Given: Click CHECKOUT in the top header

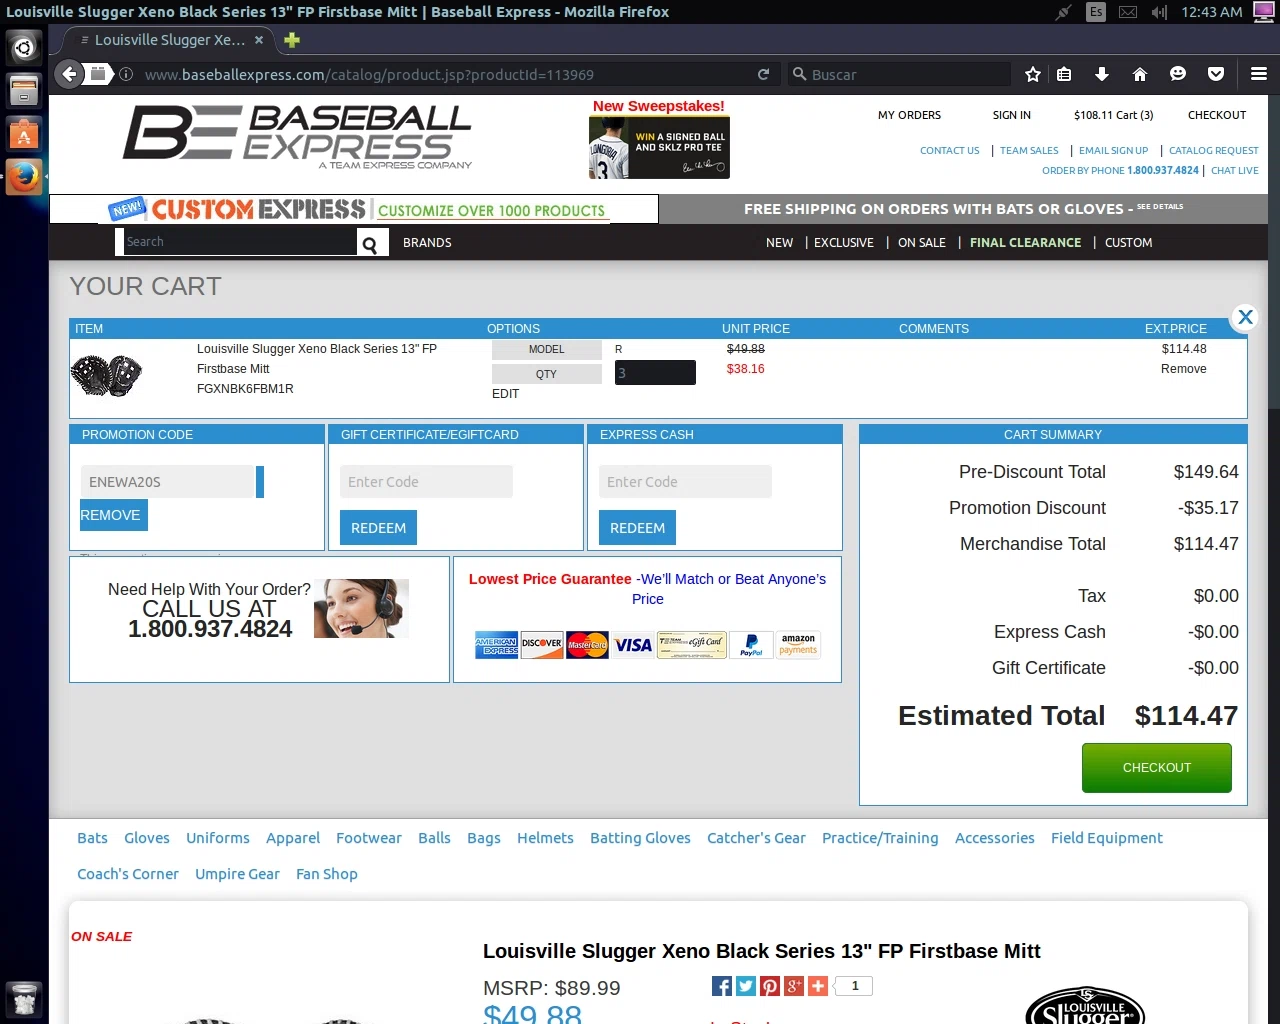Looking at the screenshot, I should [x=1217, y=115].
